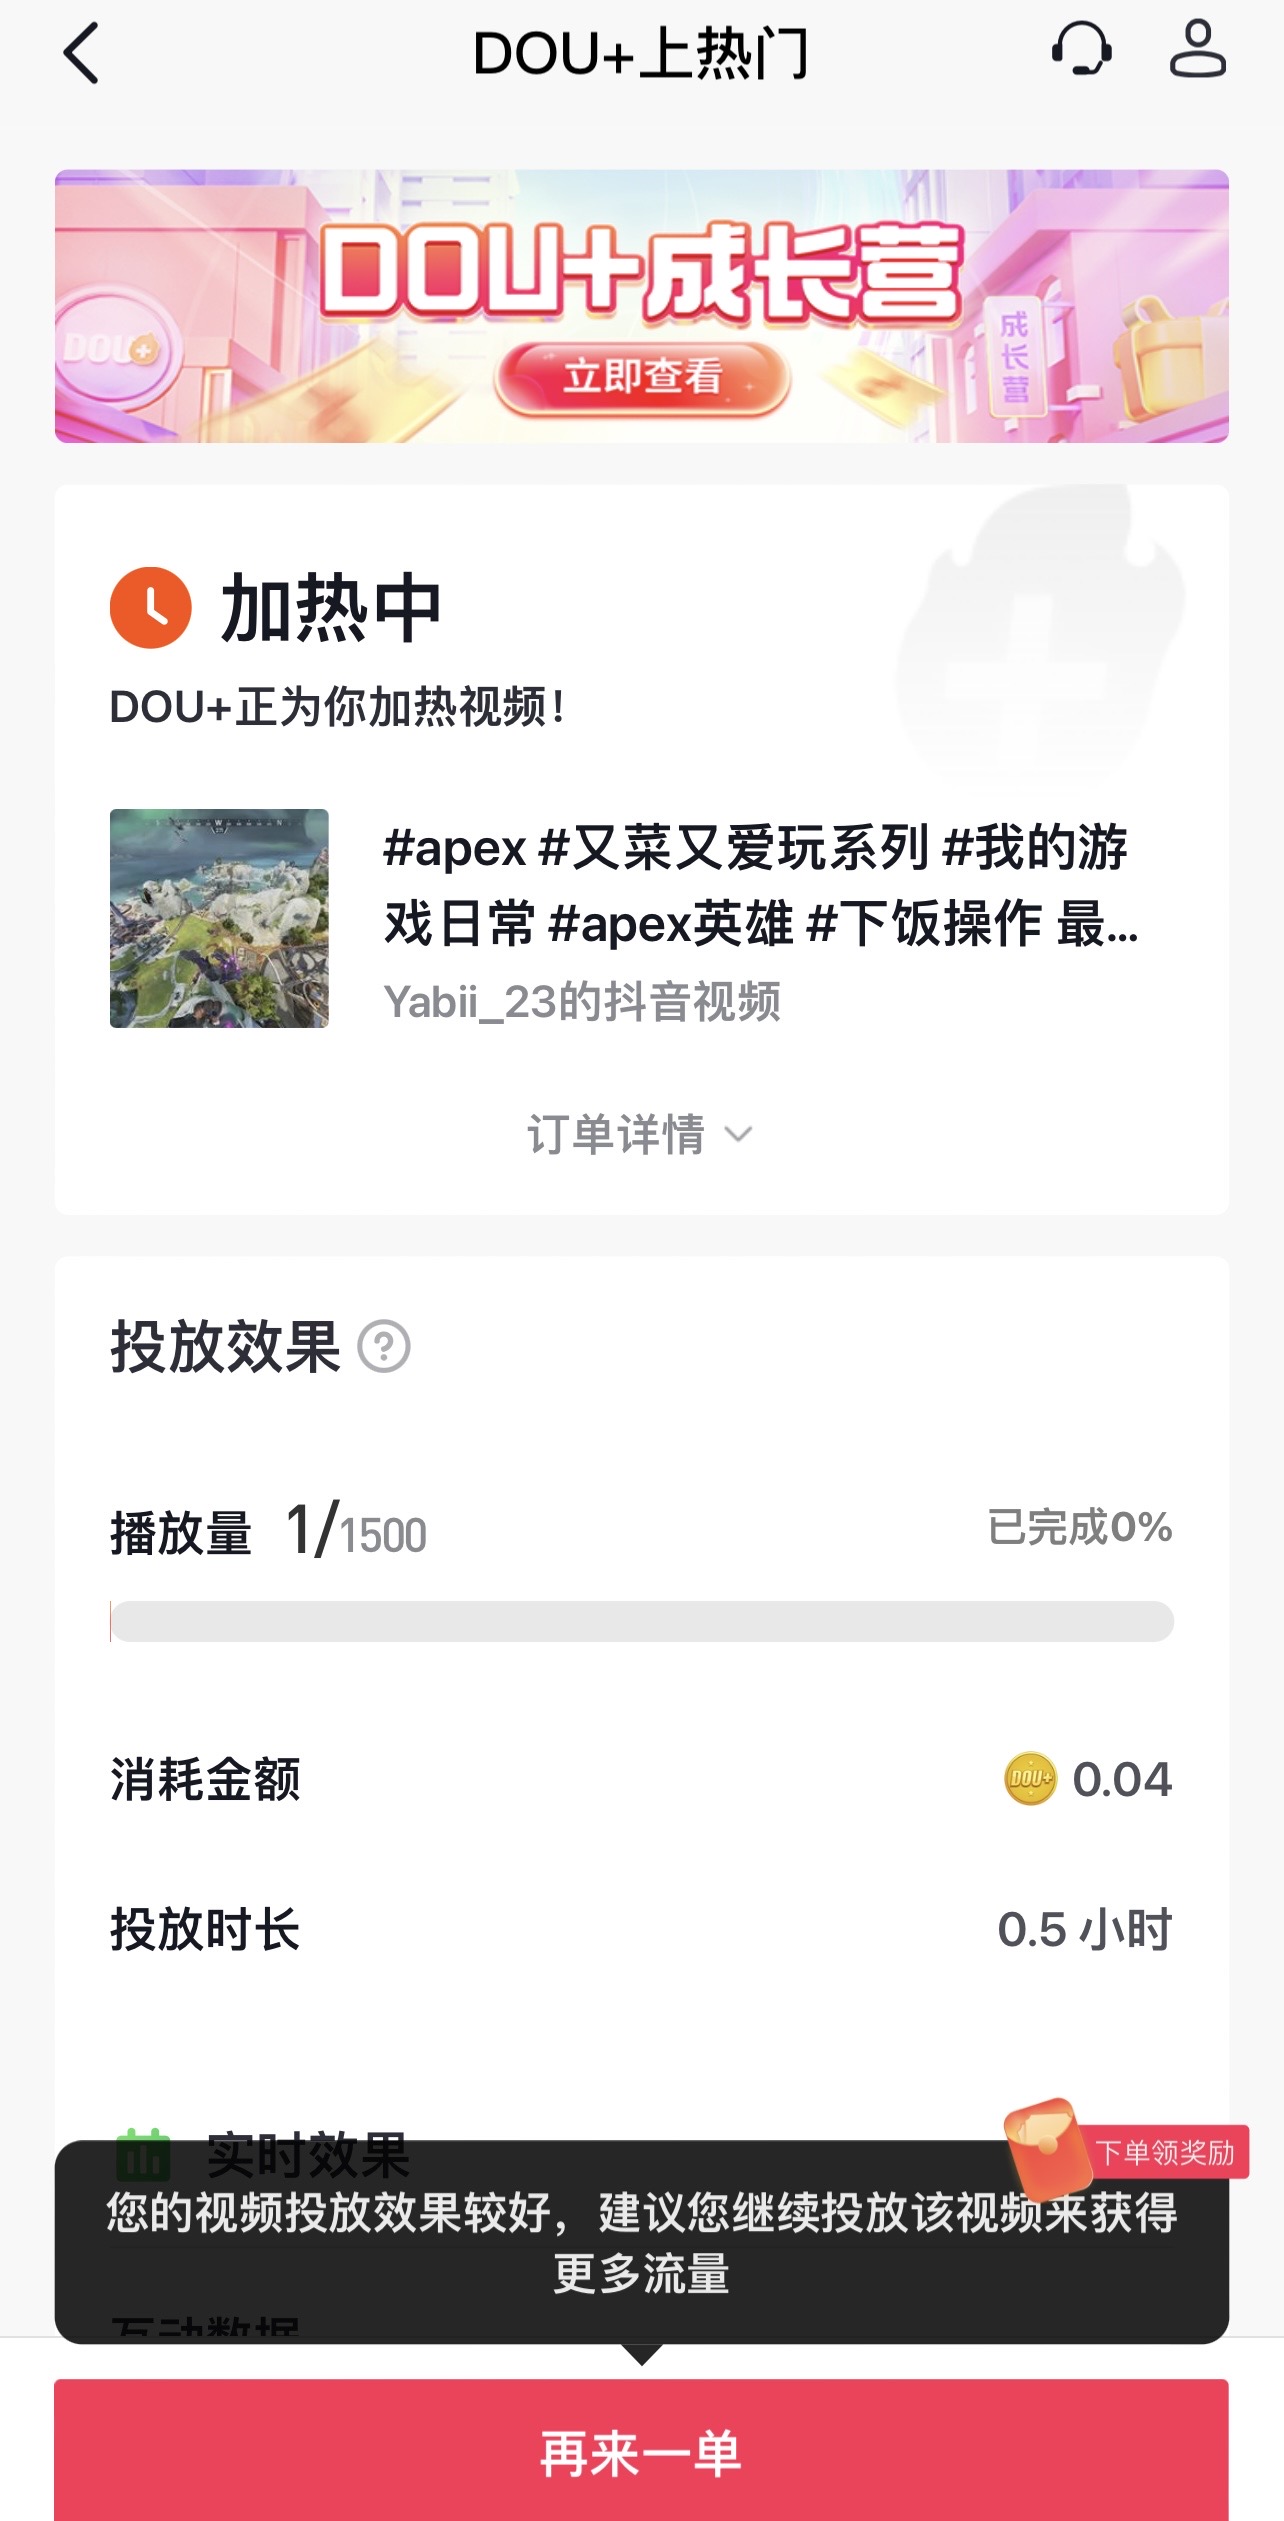Image resolution: width=1284 pixels, height=2521 pixels.
Task: Click help question mark beside 投放效果
Action: [x=384, y=1346]
